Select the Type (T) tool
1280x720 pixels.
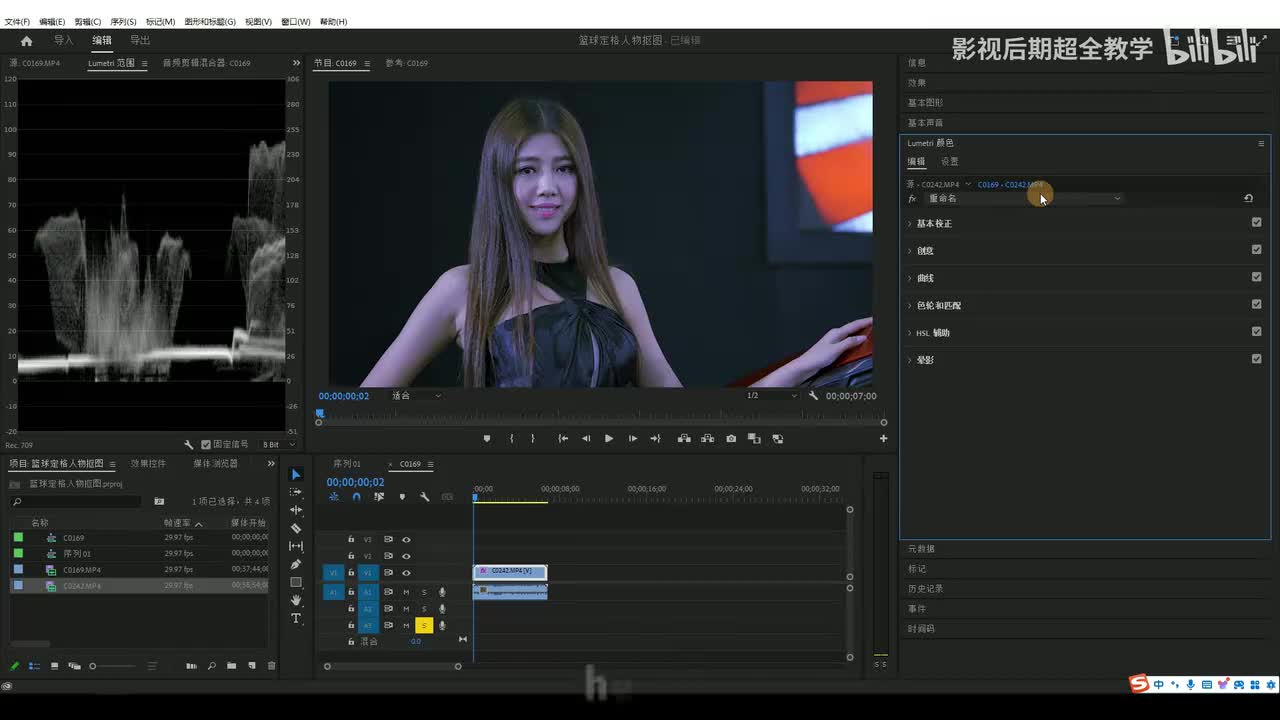296,619
